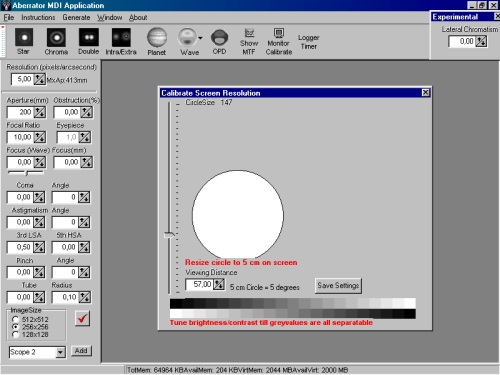
Task: Close the Calibrate Screen Resolution dialog
Action: point(425,93)
